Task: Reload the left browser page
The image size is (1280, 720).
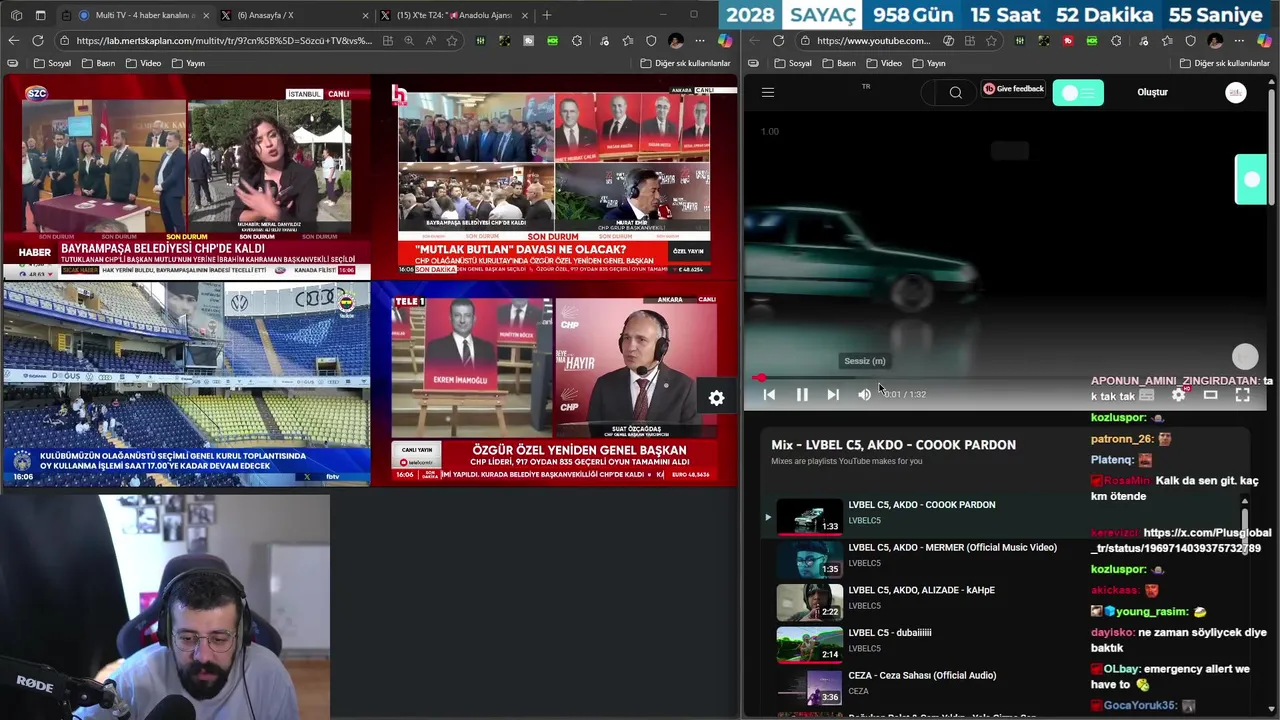Action: (x=38, y=41)
